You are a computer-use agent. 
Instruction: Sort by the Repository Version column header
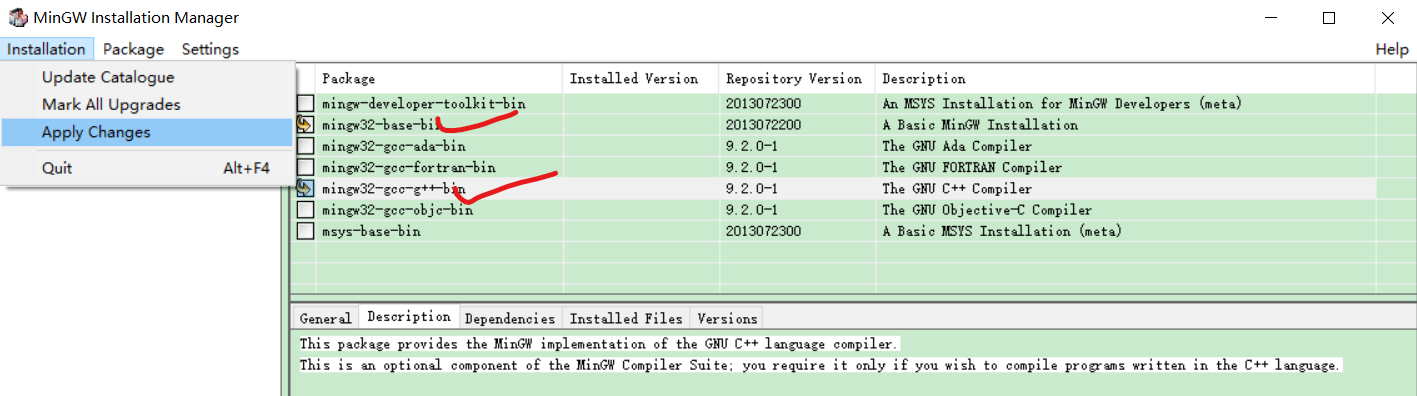tap(797, 78)
